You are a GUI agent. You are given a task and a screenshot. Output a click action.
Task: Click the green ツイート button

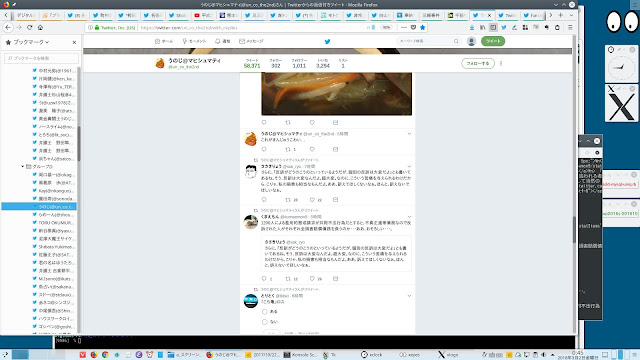493,41
